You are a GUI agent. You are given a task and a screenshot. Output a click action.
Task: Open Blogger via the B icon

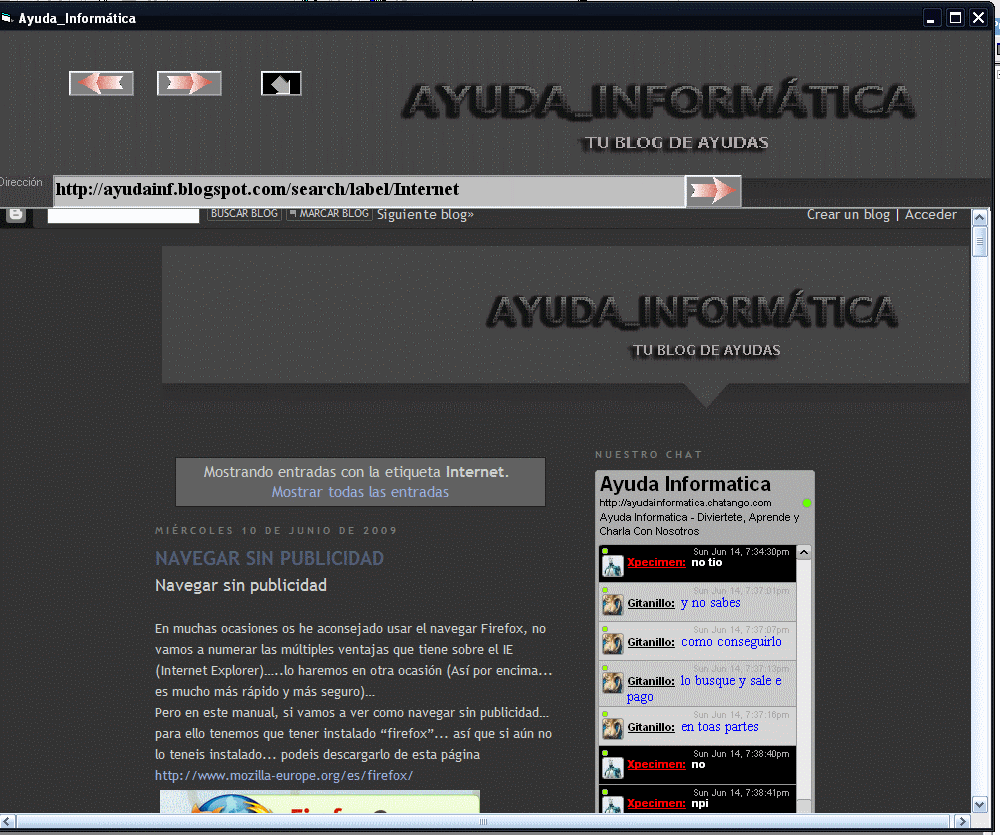coord(15,214)
